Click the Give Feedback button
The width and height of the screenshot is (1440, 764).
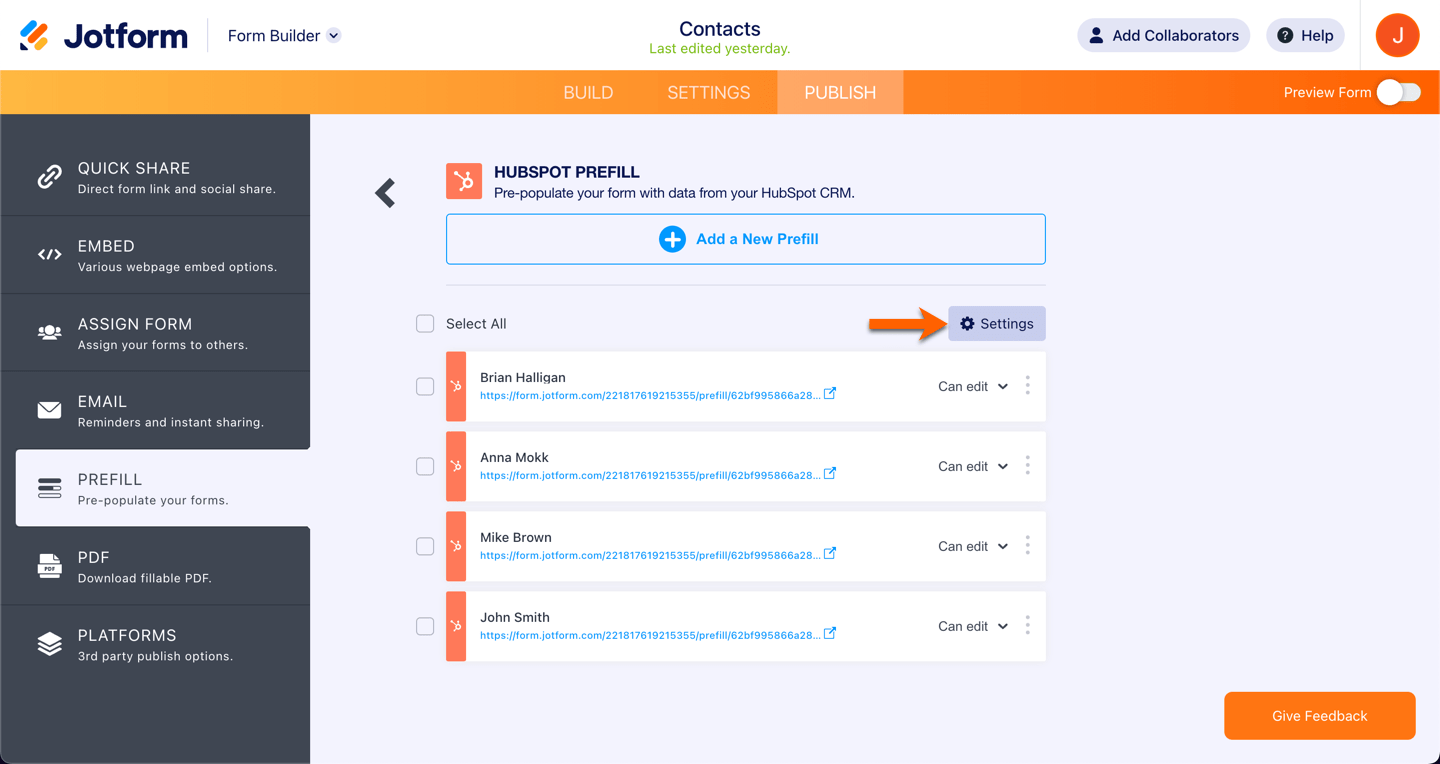tap(1319, 716)
